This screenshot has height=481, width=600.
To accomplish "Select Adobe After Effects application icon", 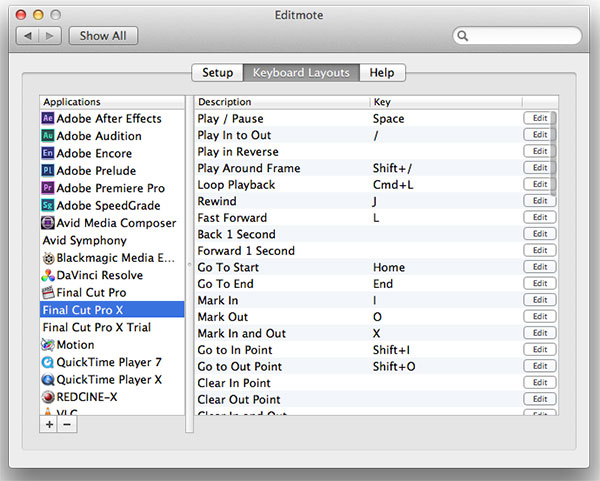I will coord(47,118).
